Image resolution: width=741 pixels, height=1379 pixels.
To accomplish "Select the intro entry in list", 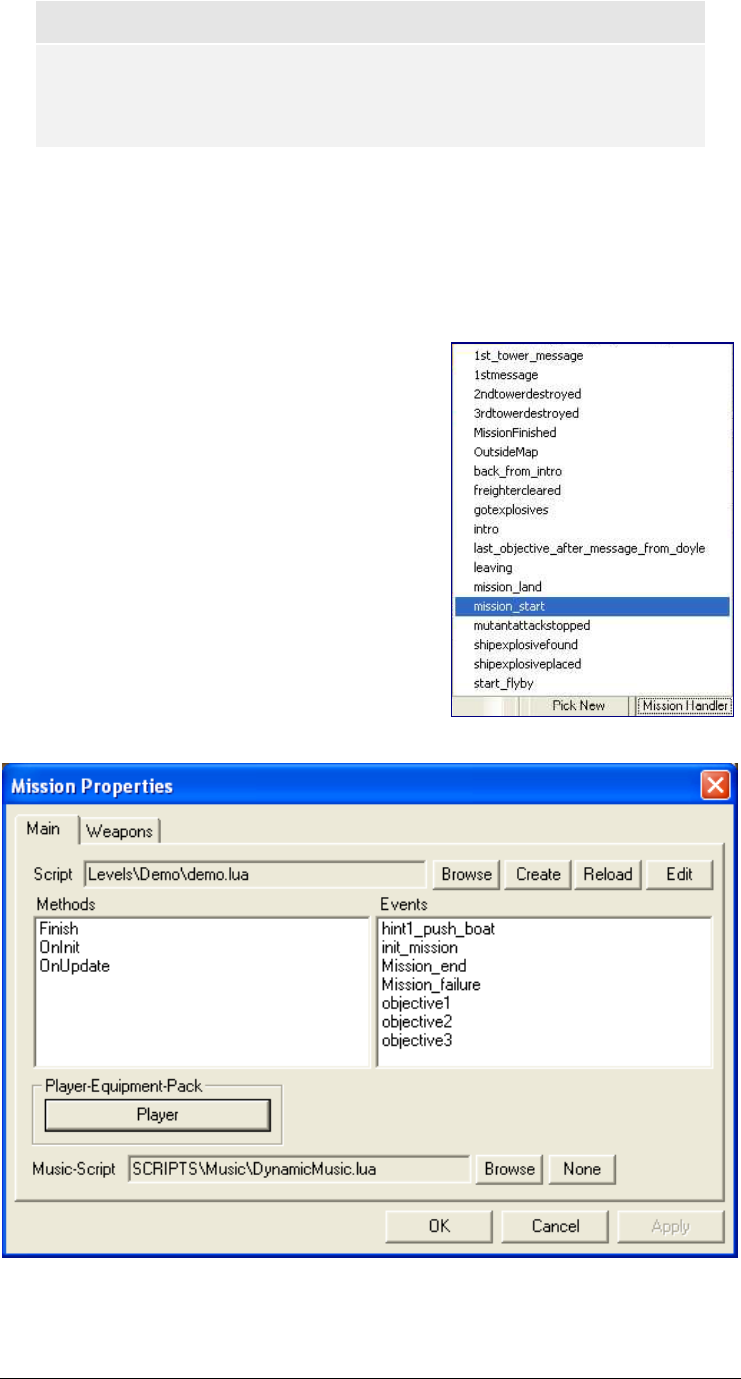I will 486,529.
